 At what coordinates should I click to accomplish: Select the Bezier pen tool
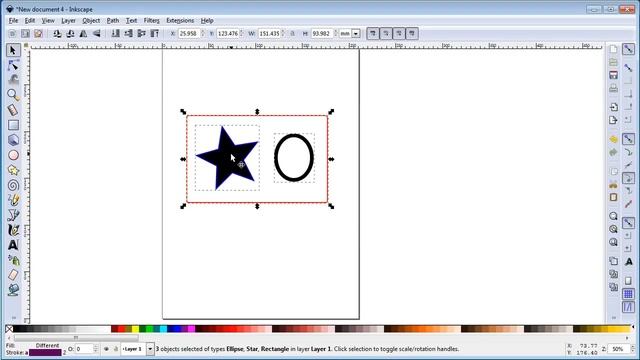[13, 215]
